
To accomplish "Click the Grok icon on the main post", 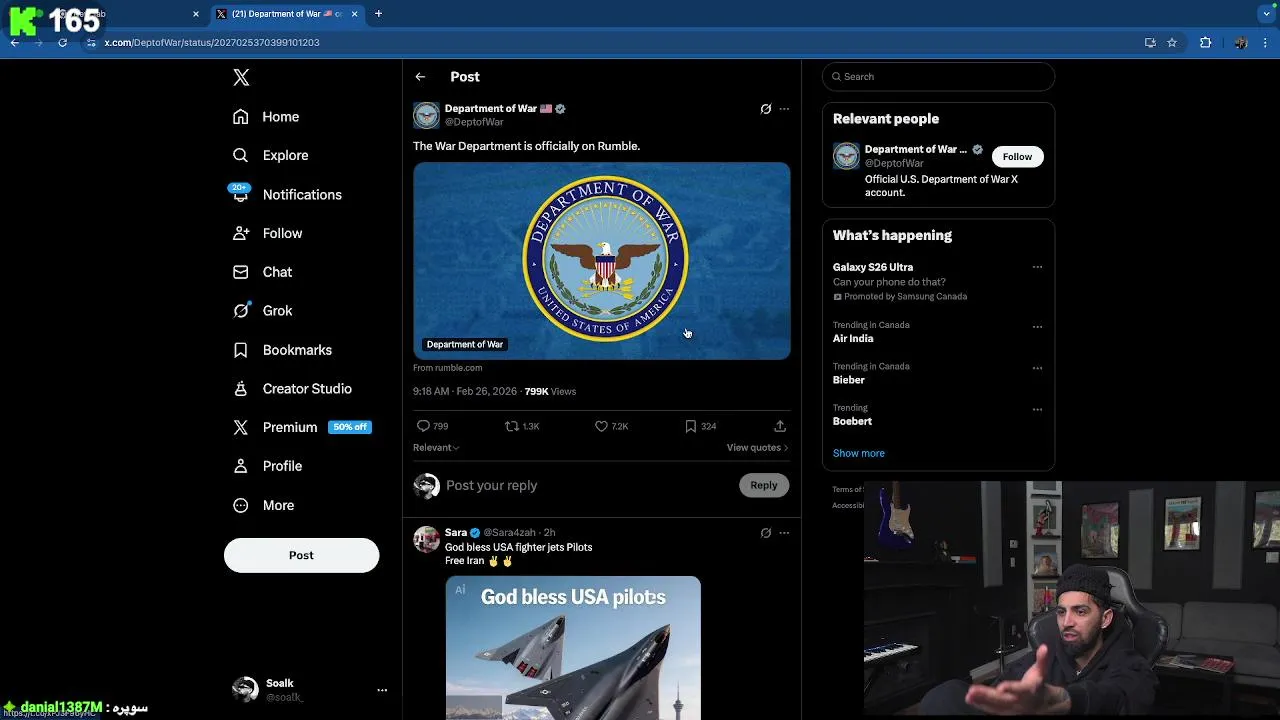I will (x=766, y=109).
